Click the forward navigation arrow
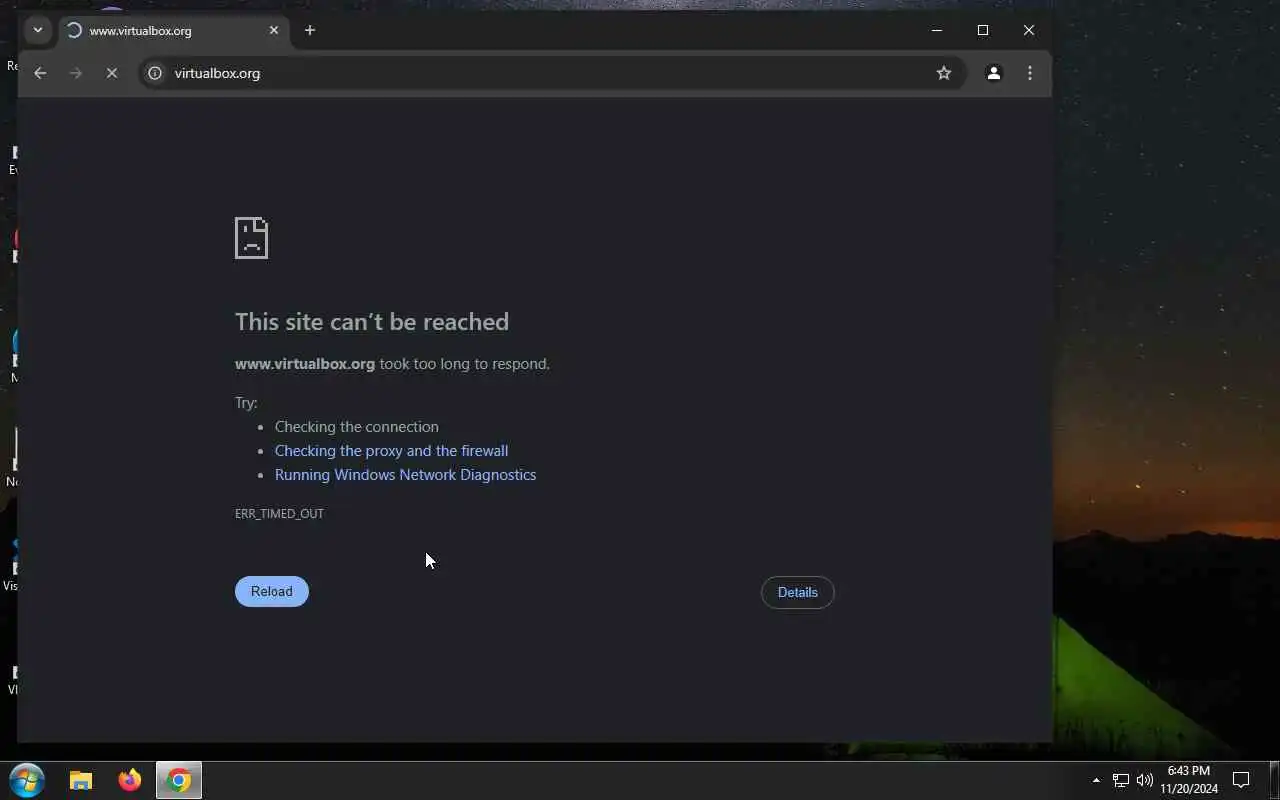 pos(76,73)
